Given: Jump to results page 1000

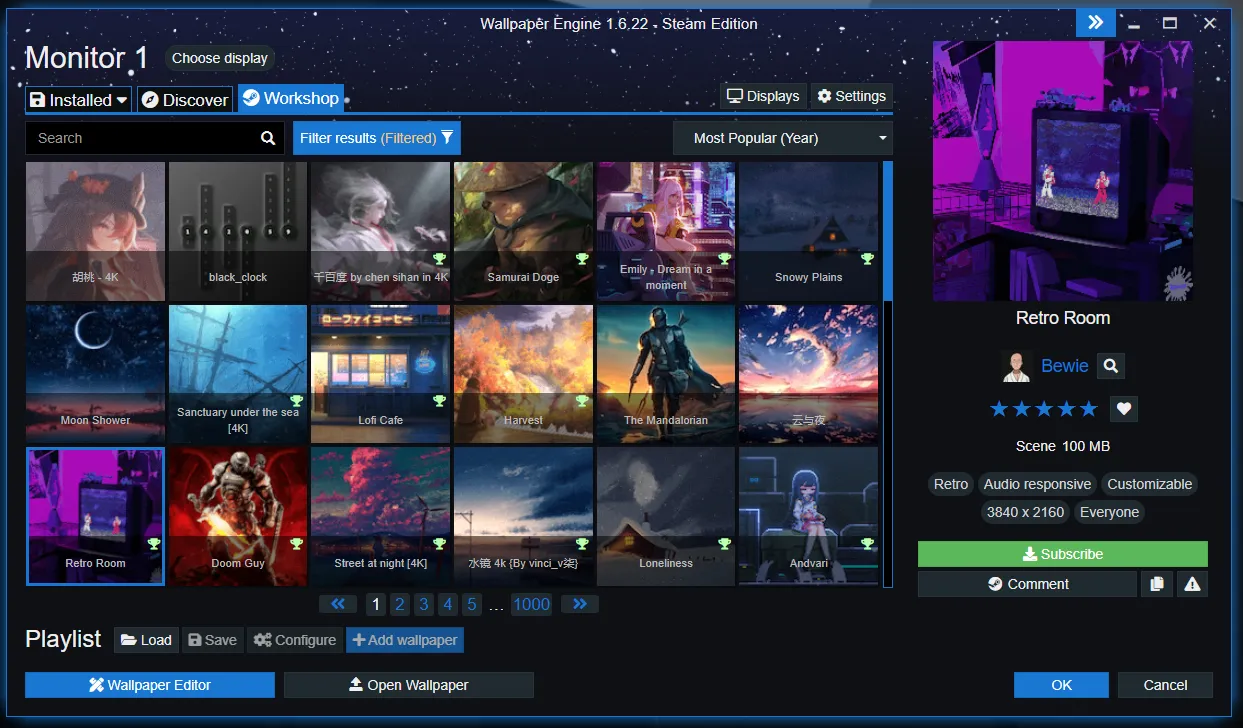Looking at the screenshot, I should click(532, 604).
